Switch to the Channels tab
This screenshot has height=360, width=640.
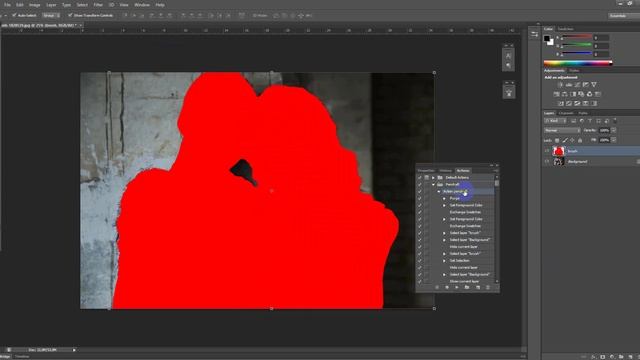[566, 113]
